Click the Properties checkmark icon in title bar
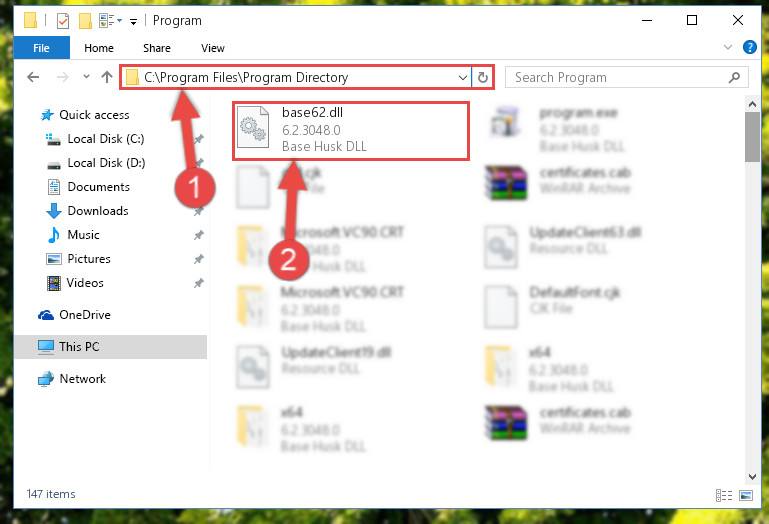Viewport: 769px width, 524px height. click(63, 21)
